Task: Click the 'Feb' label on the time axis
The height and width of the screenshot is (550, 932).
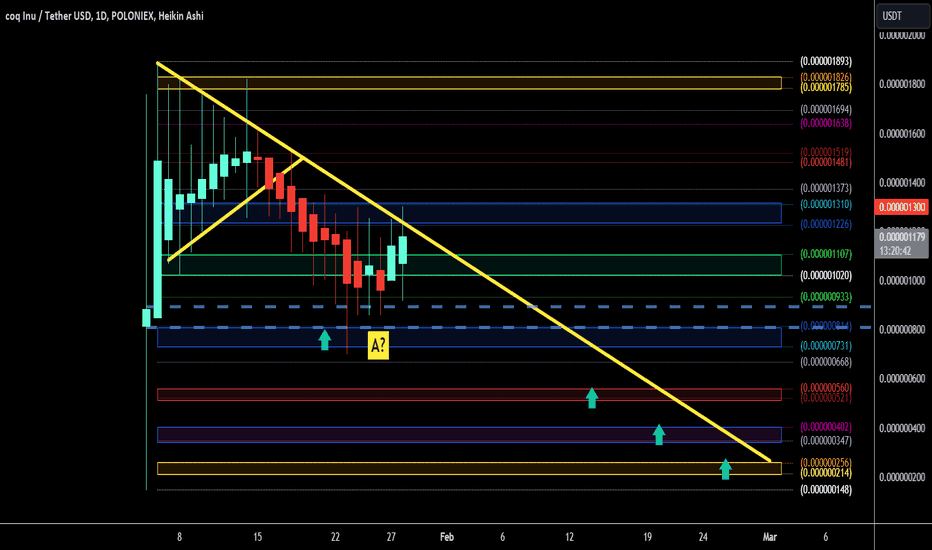Action: click(446, 537)
